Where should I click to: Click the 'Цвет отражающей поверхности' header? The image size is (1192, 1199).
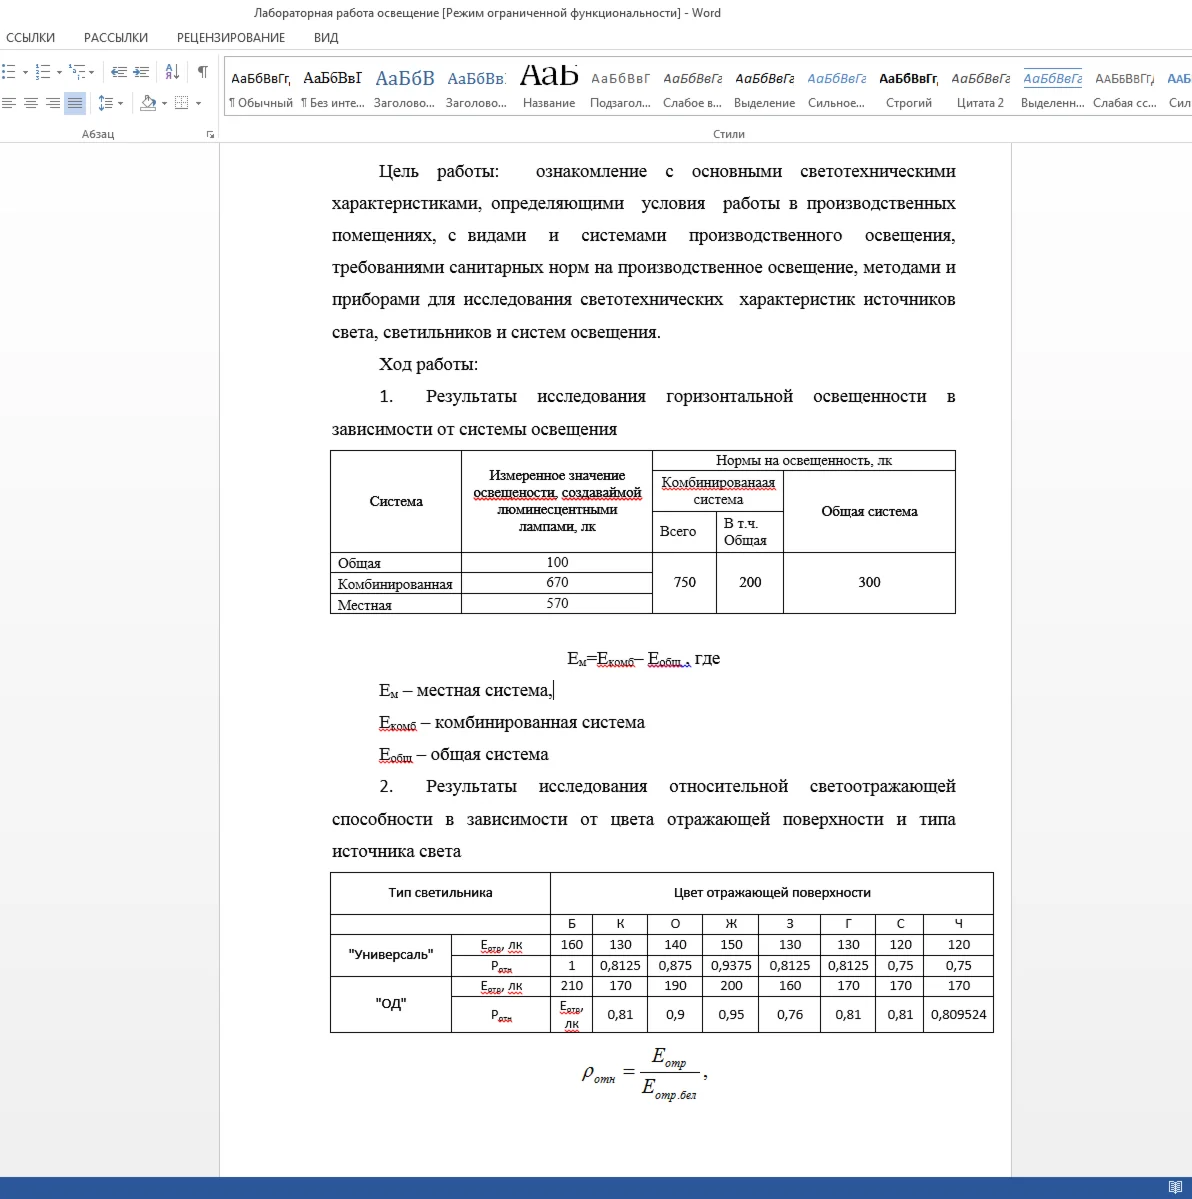772,893
